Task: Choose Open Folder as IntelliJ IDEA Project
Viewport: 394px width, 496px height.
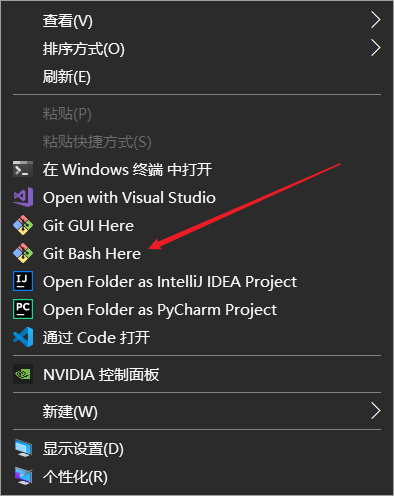Action: pyautogui.click(x=197, y=281)
